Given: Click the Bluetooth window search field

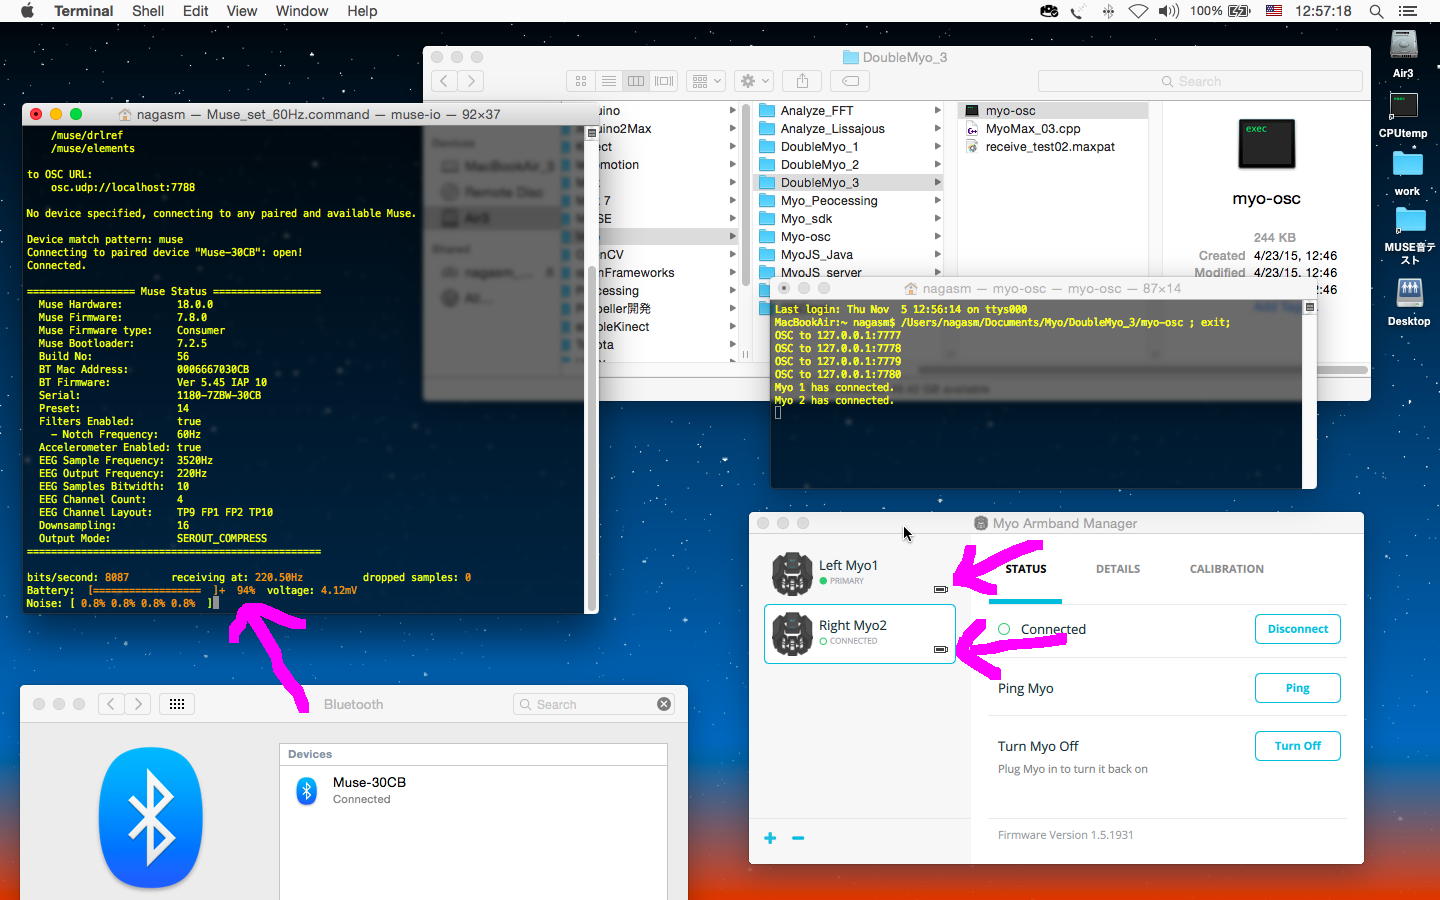Looking at the screenshot, I should 594,704.
